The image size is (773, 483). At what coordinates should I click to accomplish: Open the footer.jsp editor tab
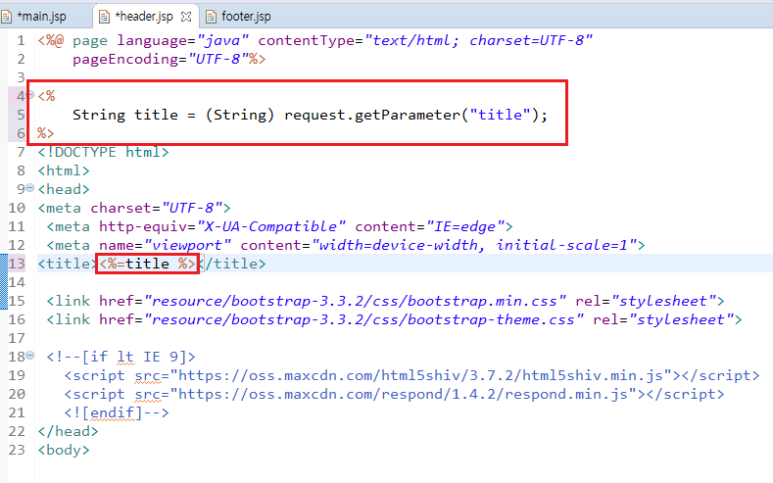pos(246,16)
